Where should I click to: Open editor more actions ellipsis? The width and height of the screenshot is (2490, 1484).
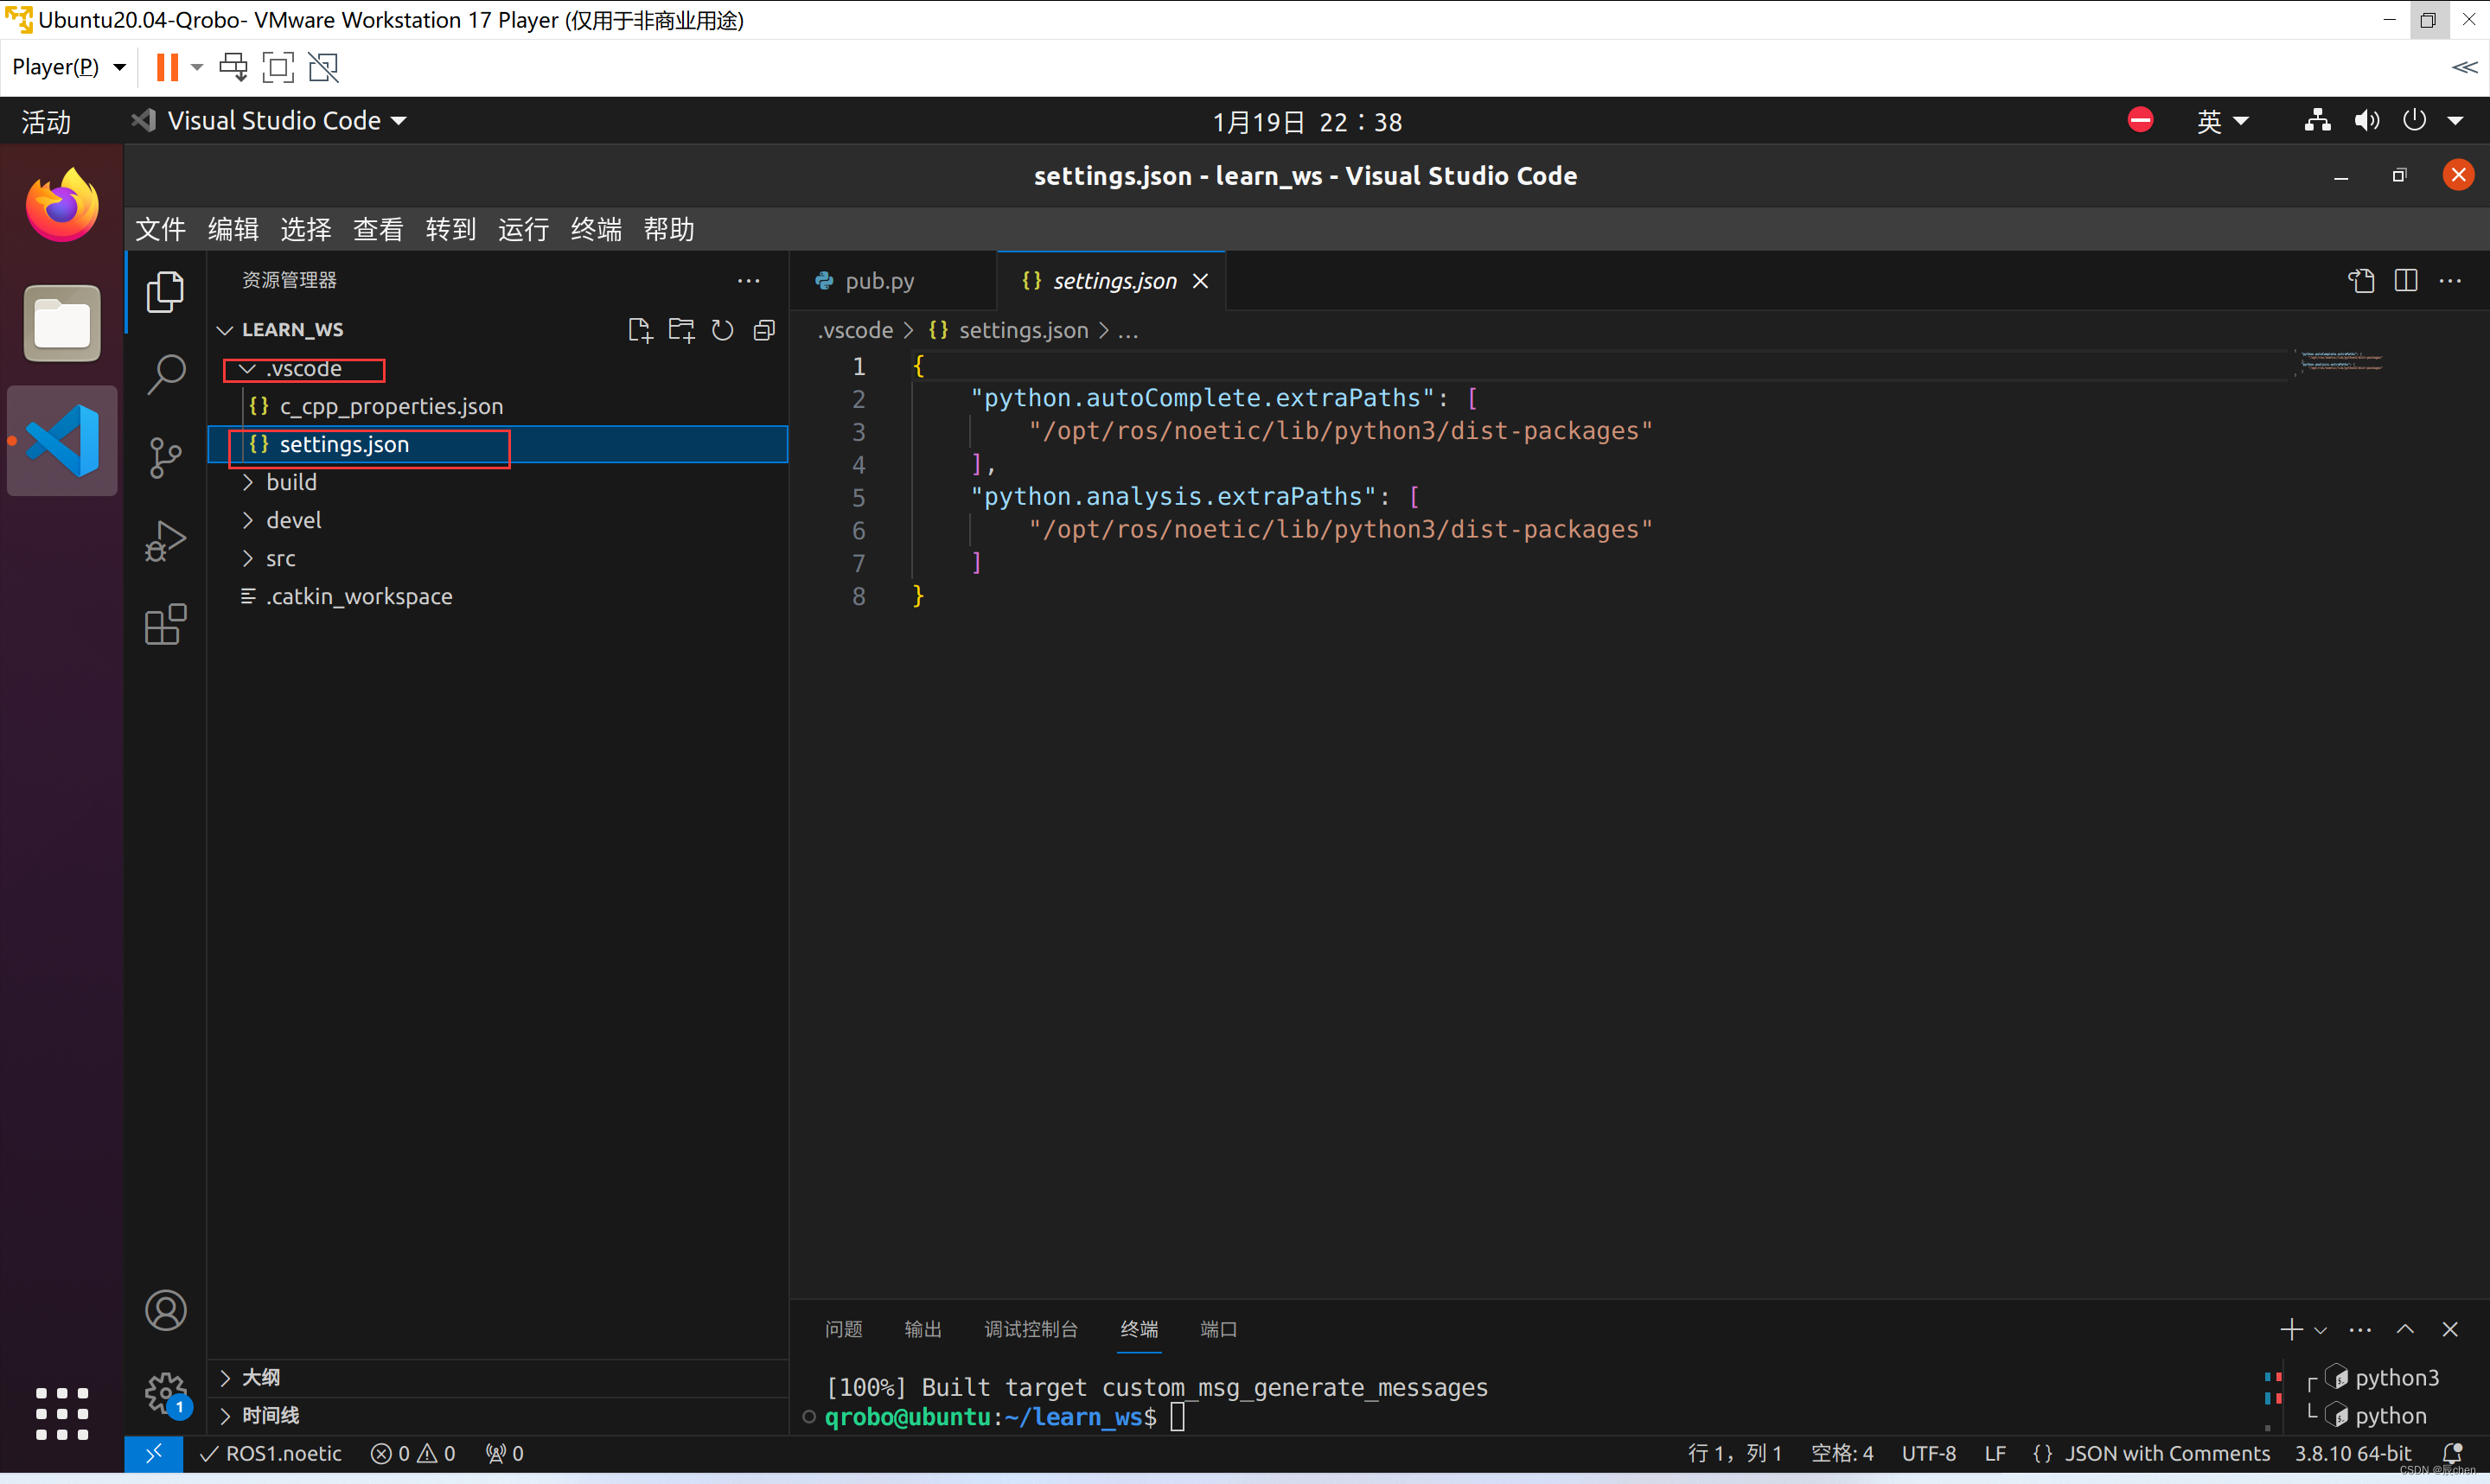click(x=2450, y=281)
